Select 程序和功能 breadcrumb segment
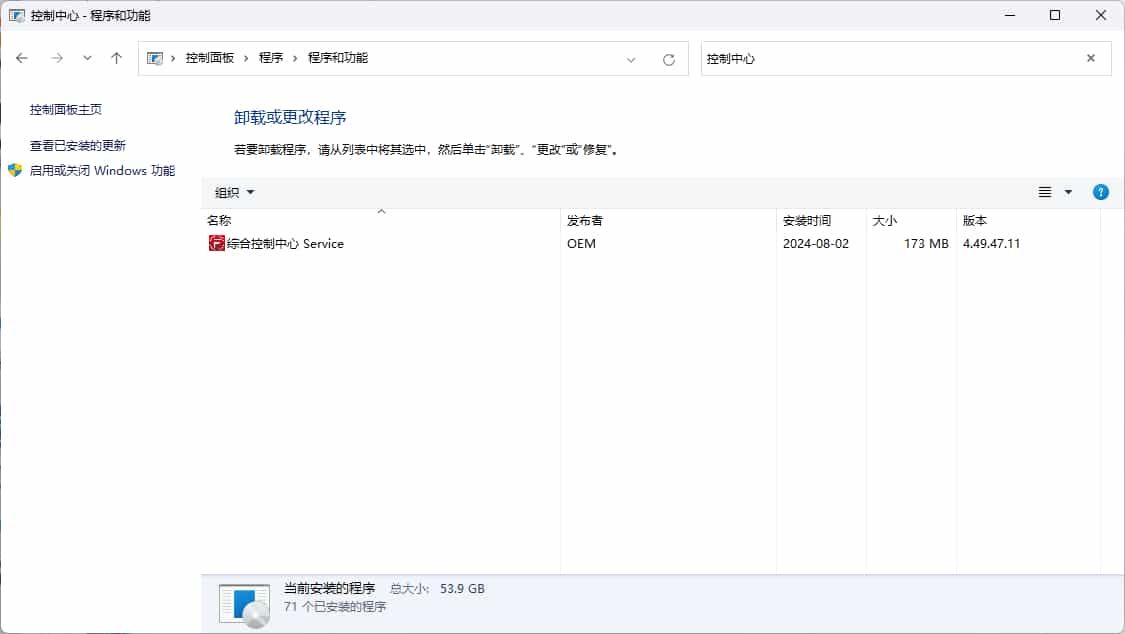Screen dimensions: 1125x634 pos(337,58)
